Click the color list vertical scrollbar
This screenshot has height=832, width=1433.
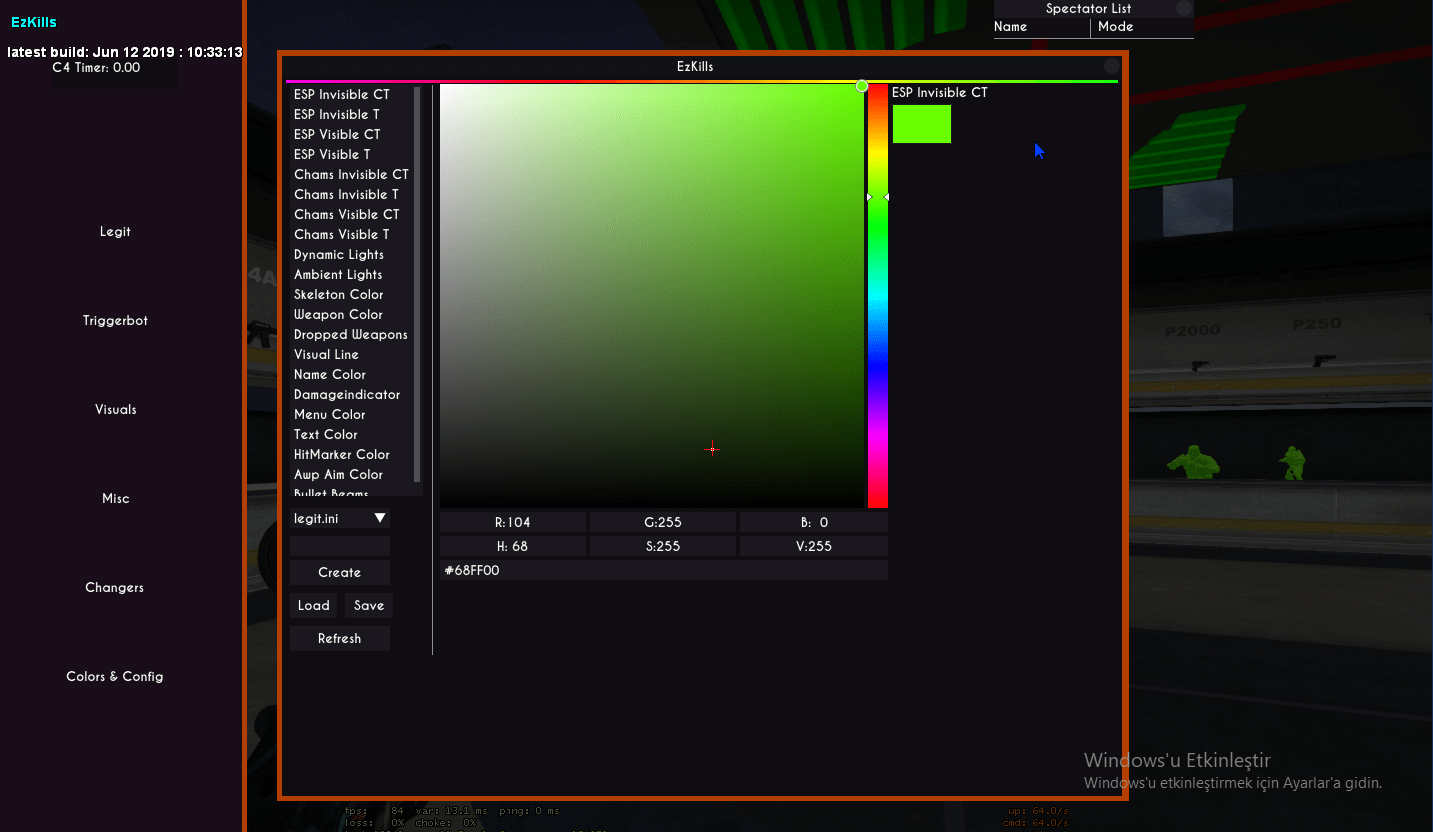point(417,284)
